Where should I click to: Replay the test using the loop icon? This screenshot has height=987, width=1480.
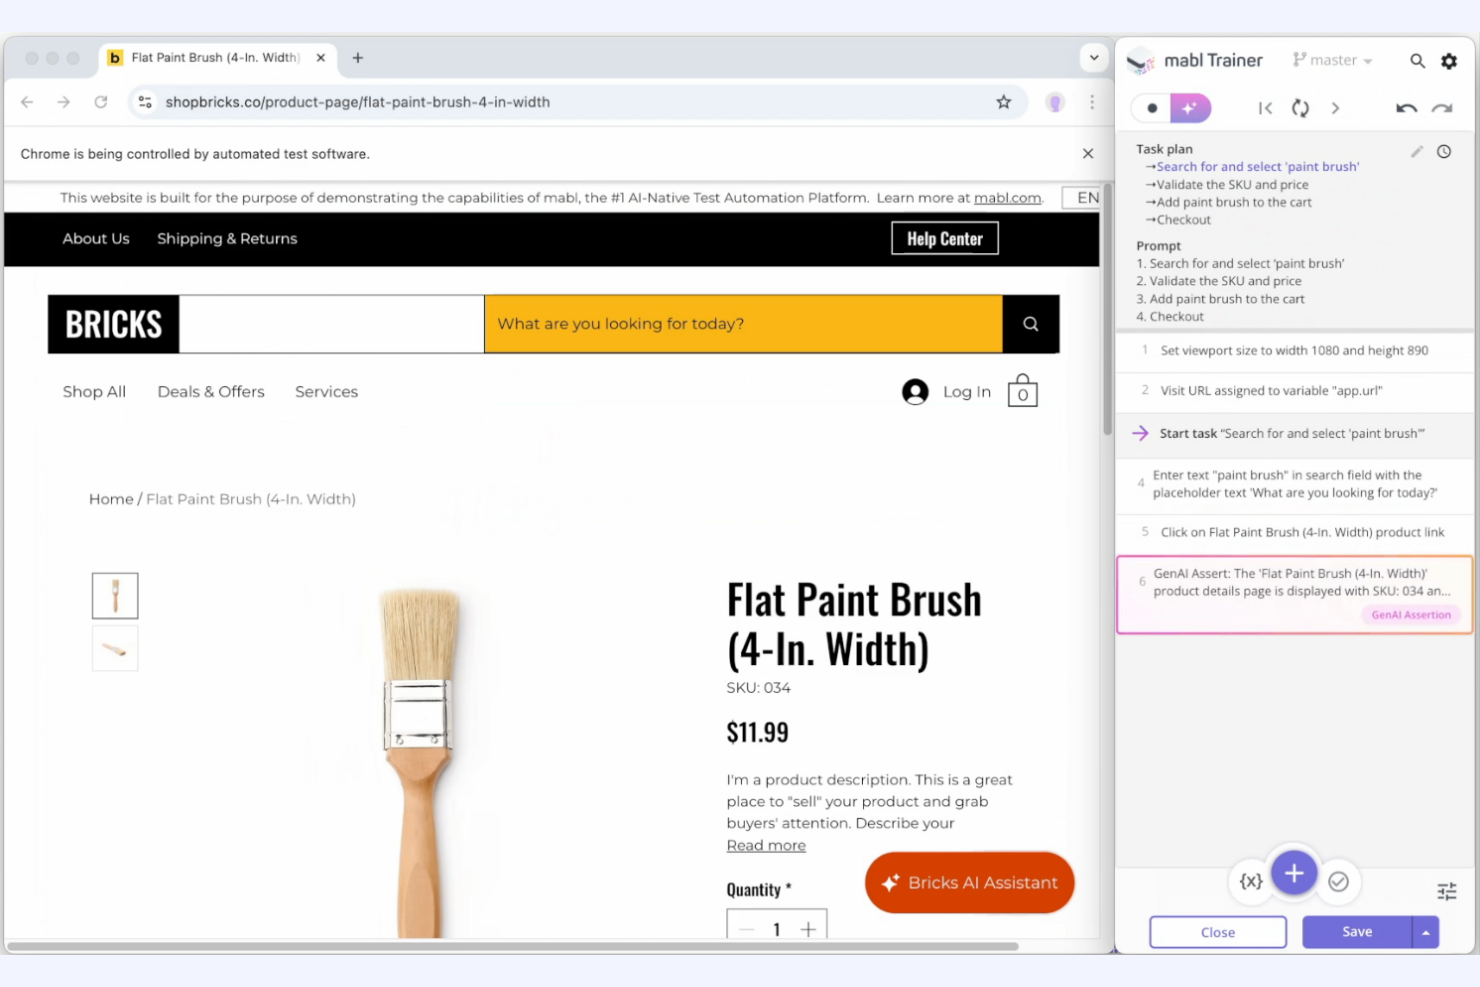tap(1300, 108)
